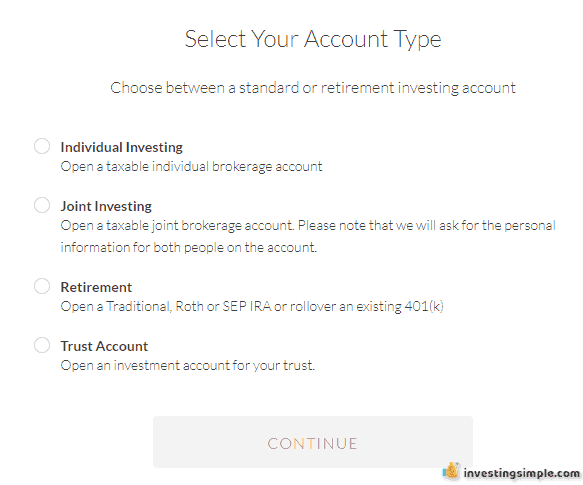Choose the Trust Account radio button
Viewport: 583px width, 485px height.
[42, 345]
